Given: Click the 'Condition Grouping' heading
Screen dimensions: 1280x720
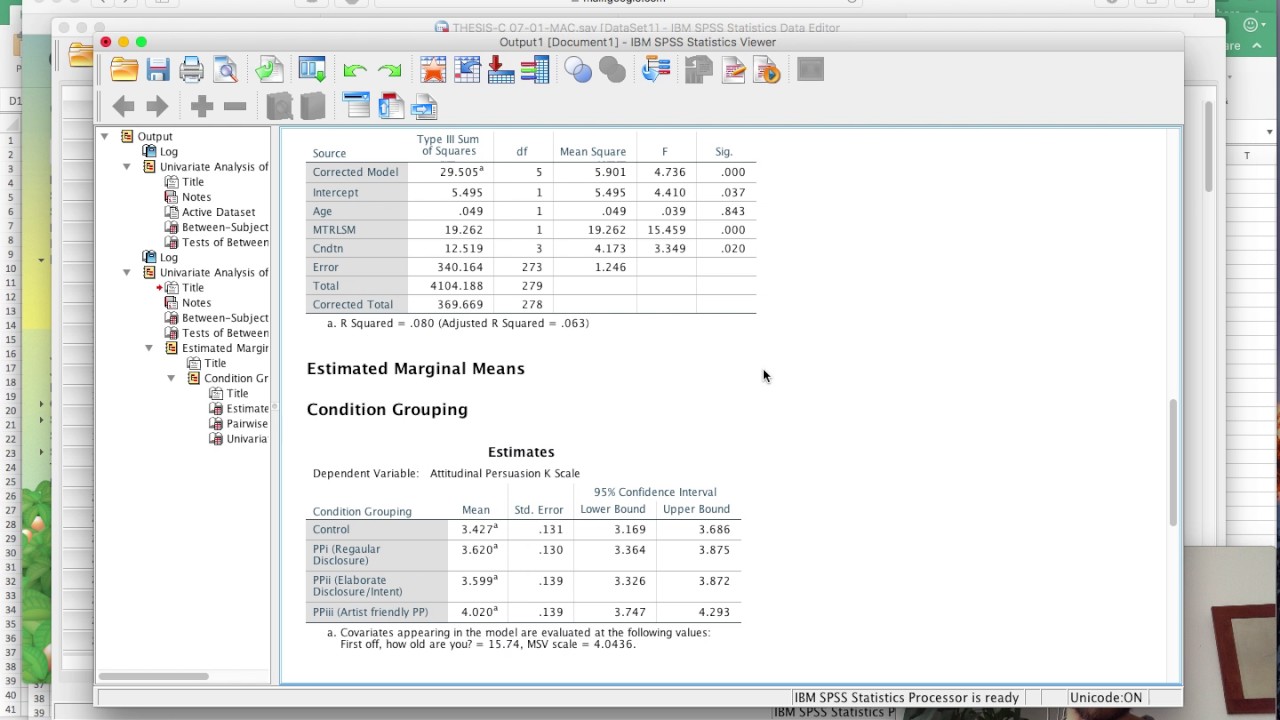Looking at the screenshot, I should coord(387,410).
